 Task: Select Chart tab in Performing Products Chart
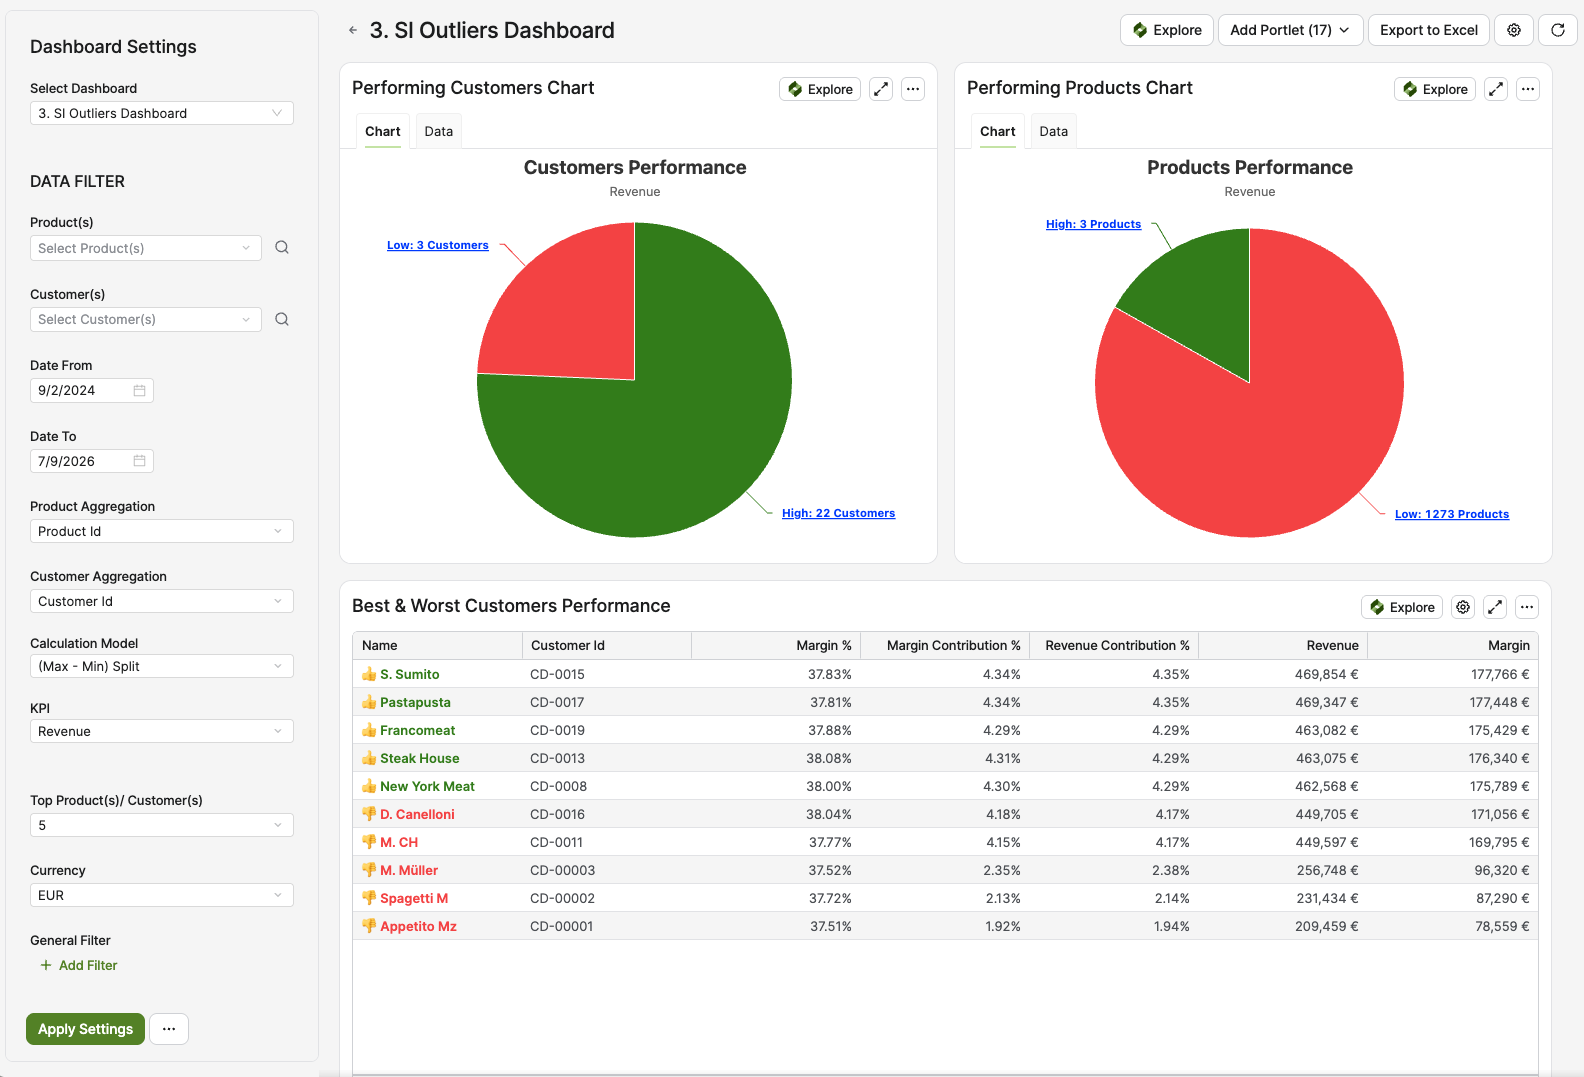[998, 131]
